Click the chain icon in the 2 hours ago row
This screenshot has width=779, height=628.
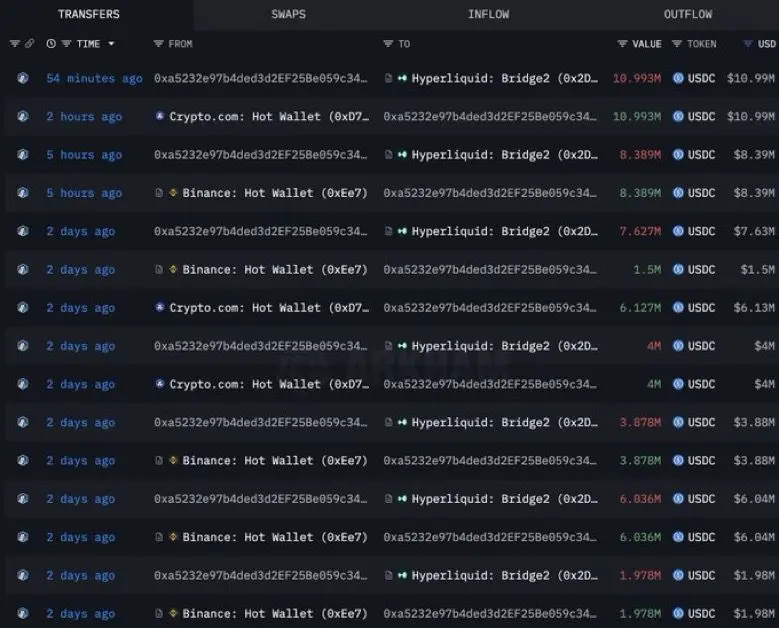(x=23, y=116)
